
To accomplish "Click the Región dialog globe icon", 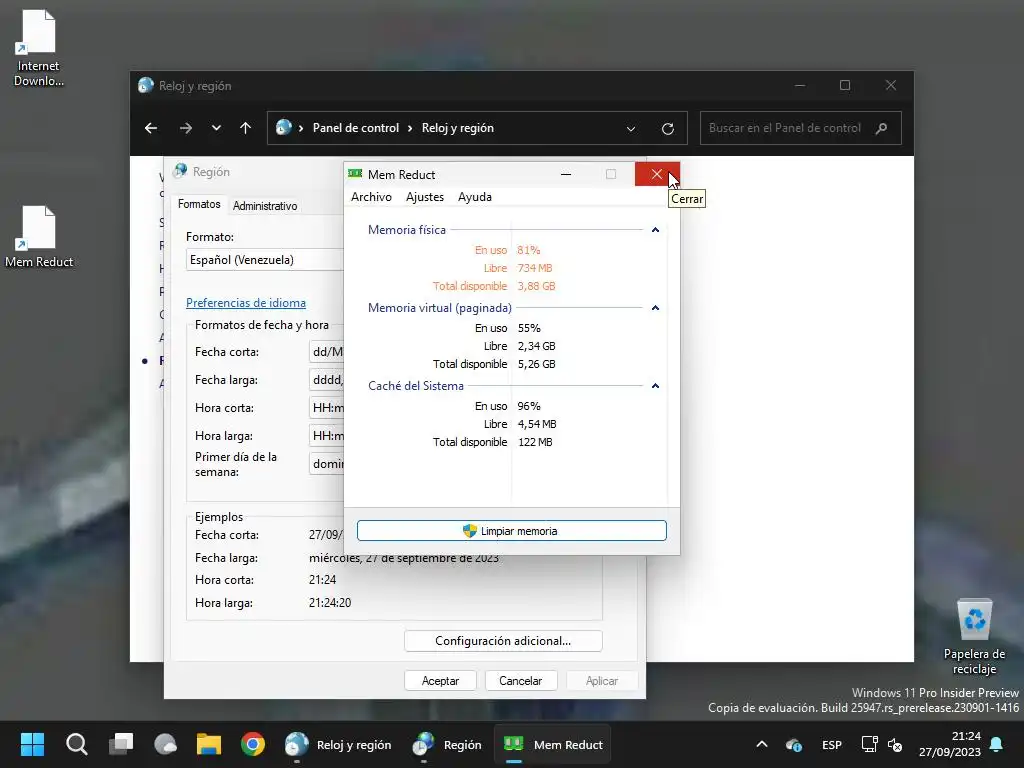I will point(180,171).
